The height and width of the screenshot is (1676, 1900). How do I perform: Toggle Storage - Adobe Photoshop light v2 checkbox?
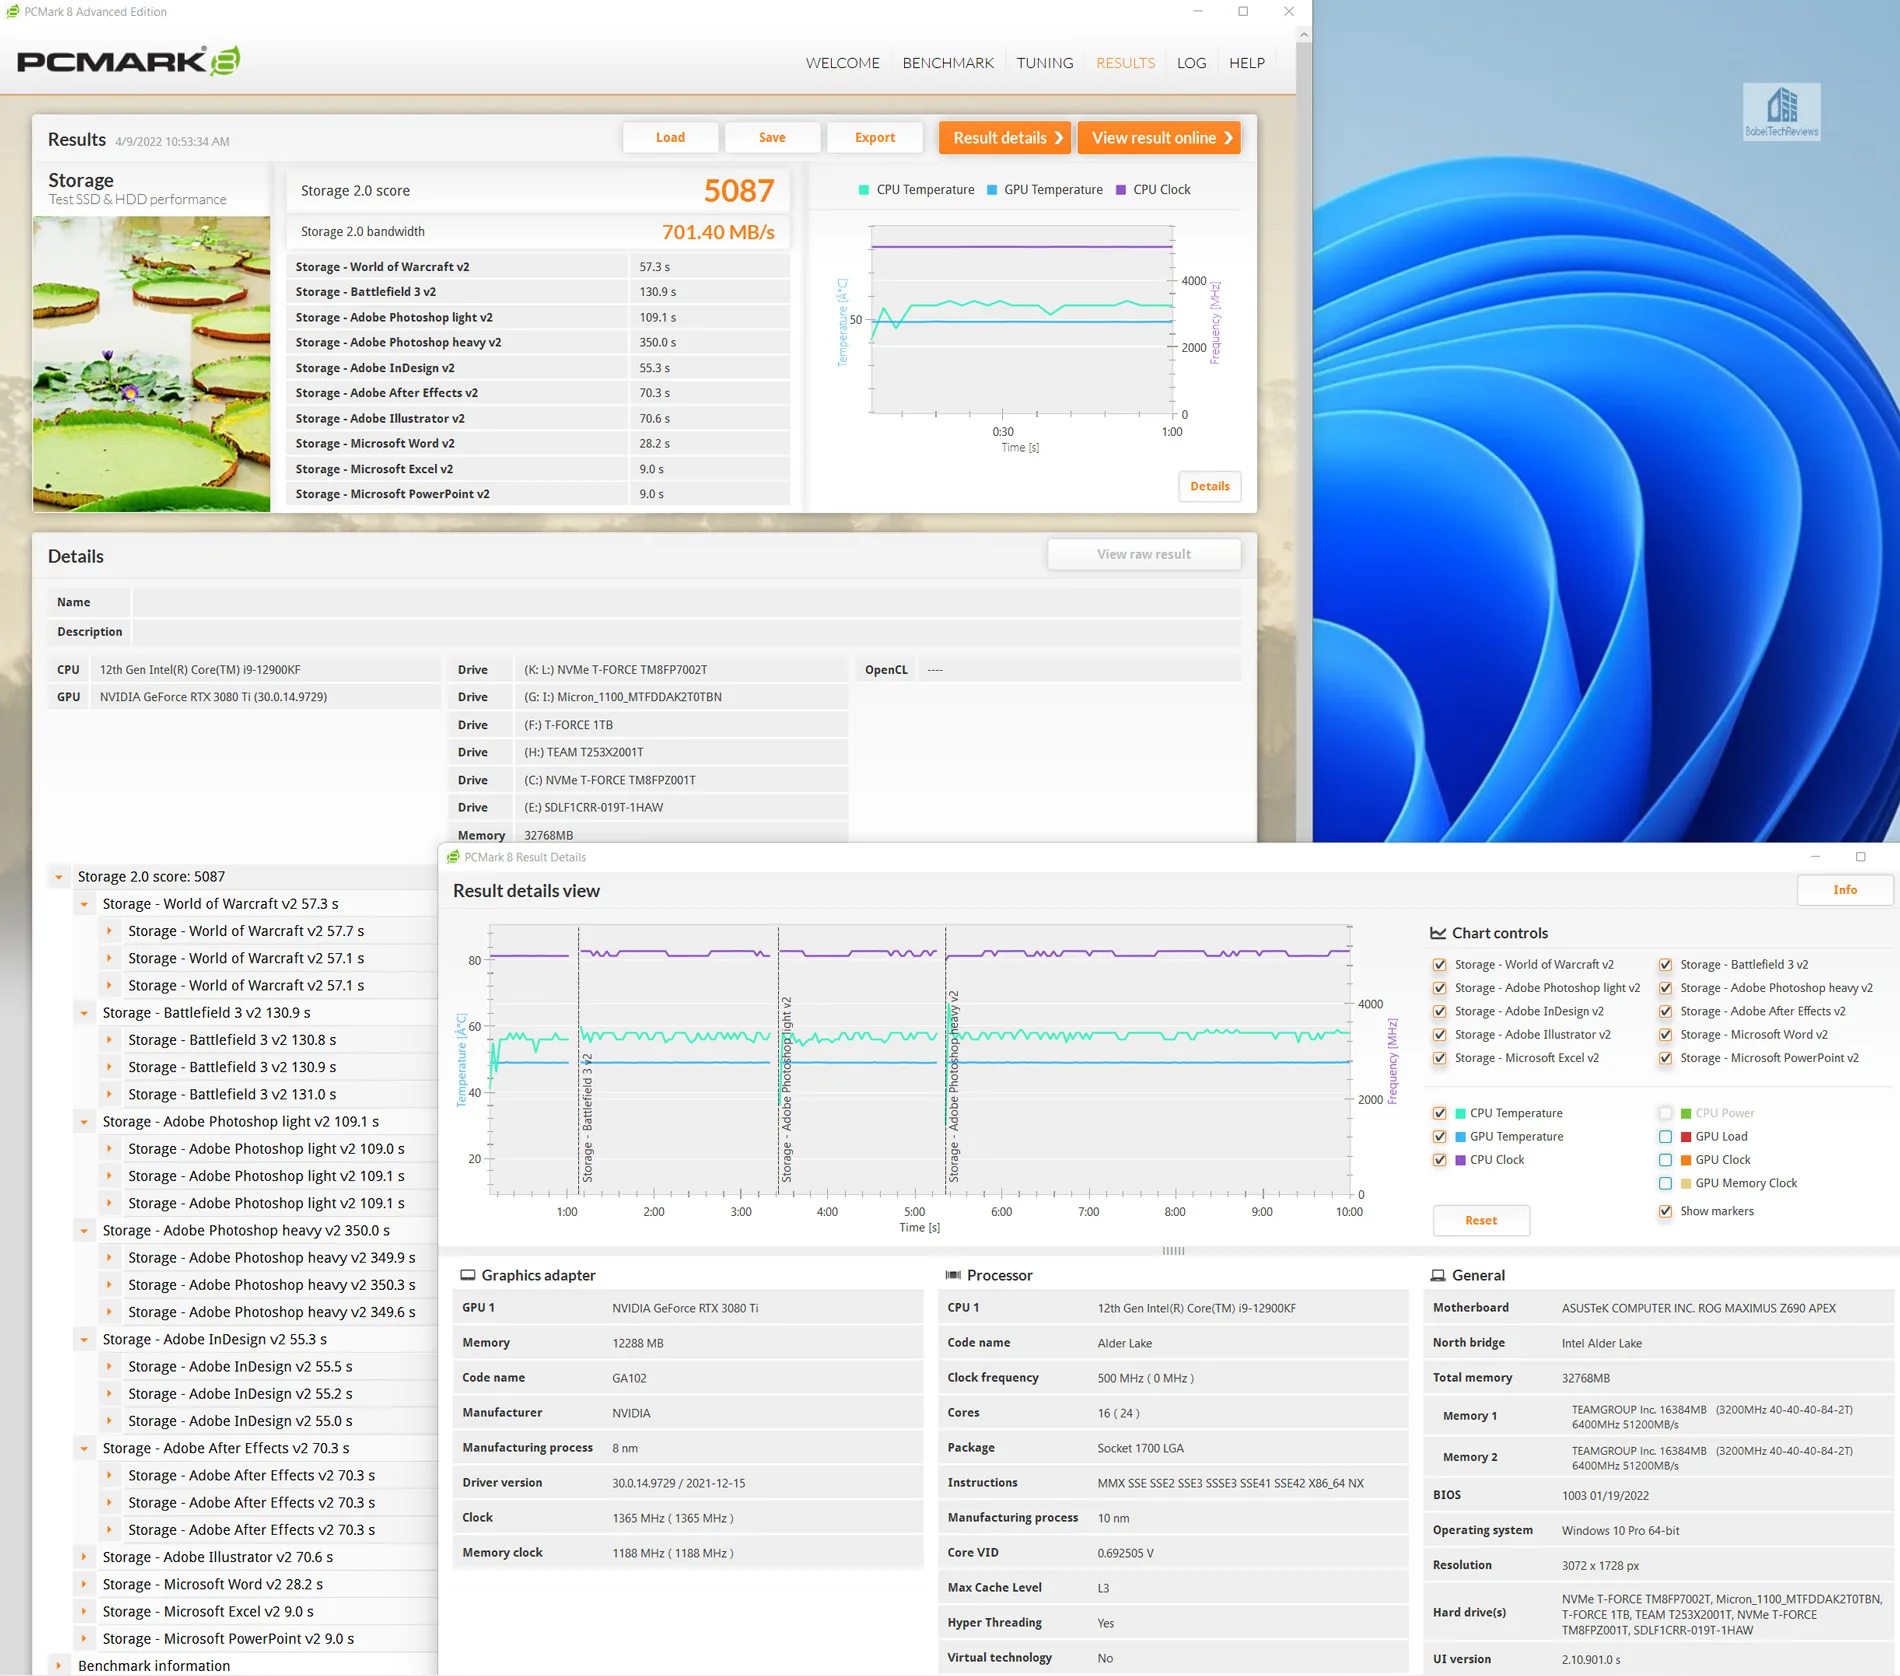pyautogui.click(x=1439, y=988)
